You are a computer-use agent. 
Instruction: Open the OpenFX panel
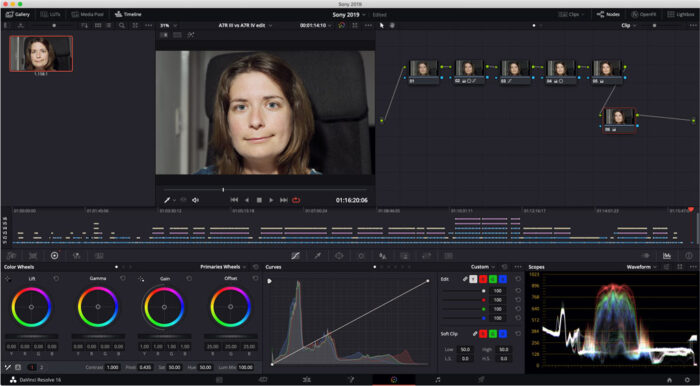pyautogui.click(x=643, y=14)
